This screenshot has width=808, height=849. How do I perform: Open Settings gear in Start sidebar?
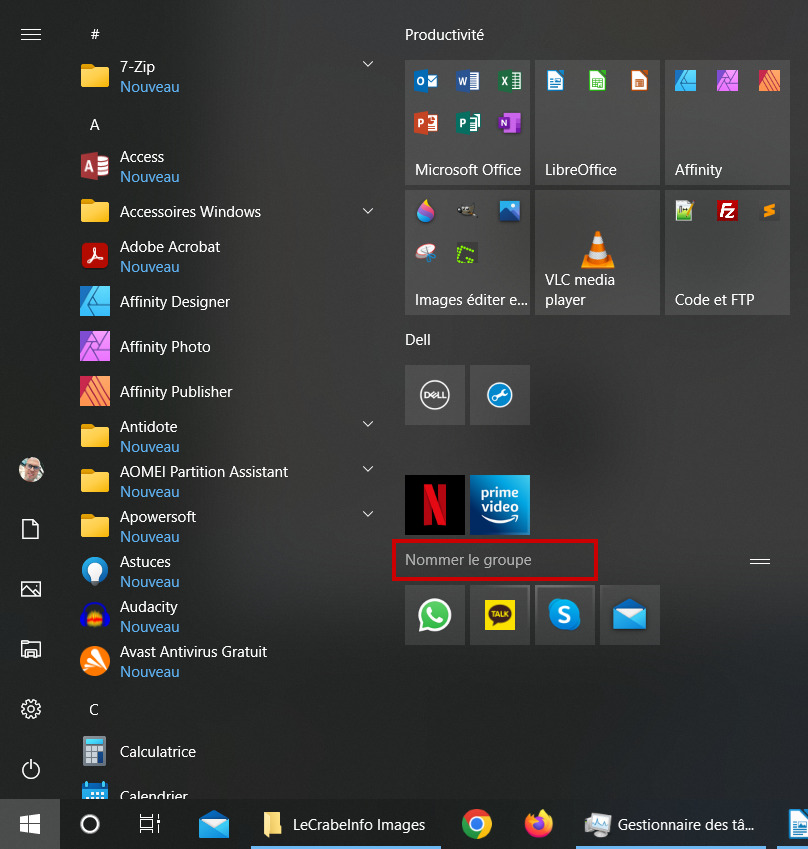30,709
